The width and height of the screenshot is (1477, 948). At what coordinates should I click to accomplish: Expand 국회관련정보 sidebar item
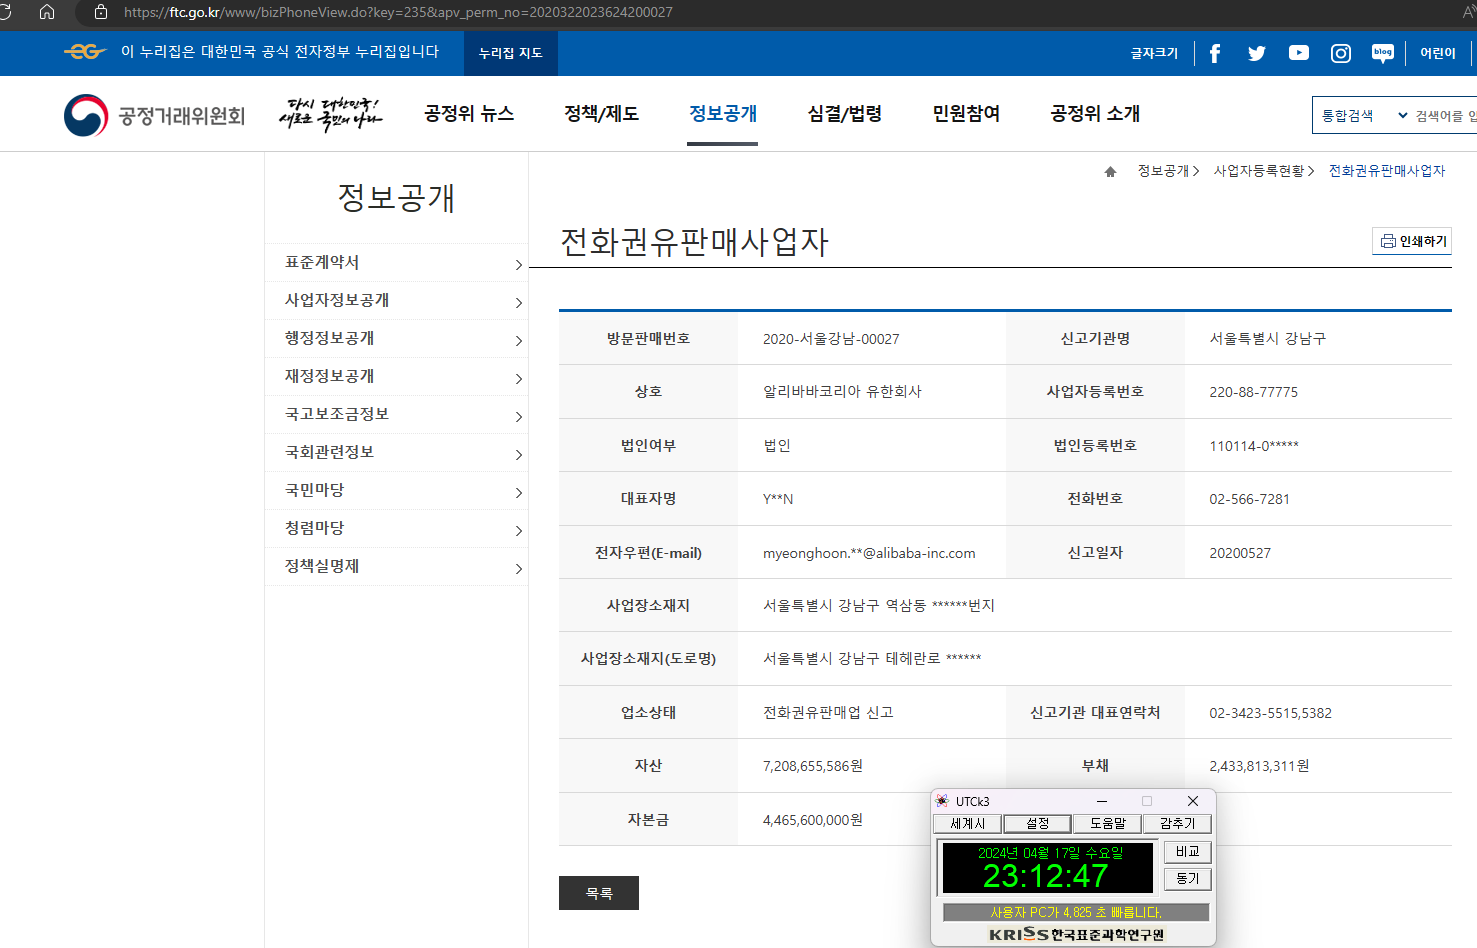click(x=397, y=453)
